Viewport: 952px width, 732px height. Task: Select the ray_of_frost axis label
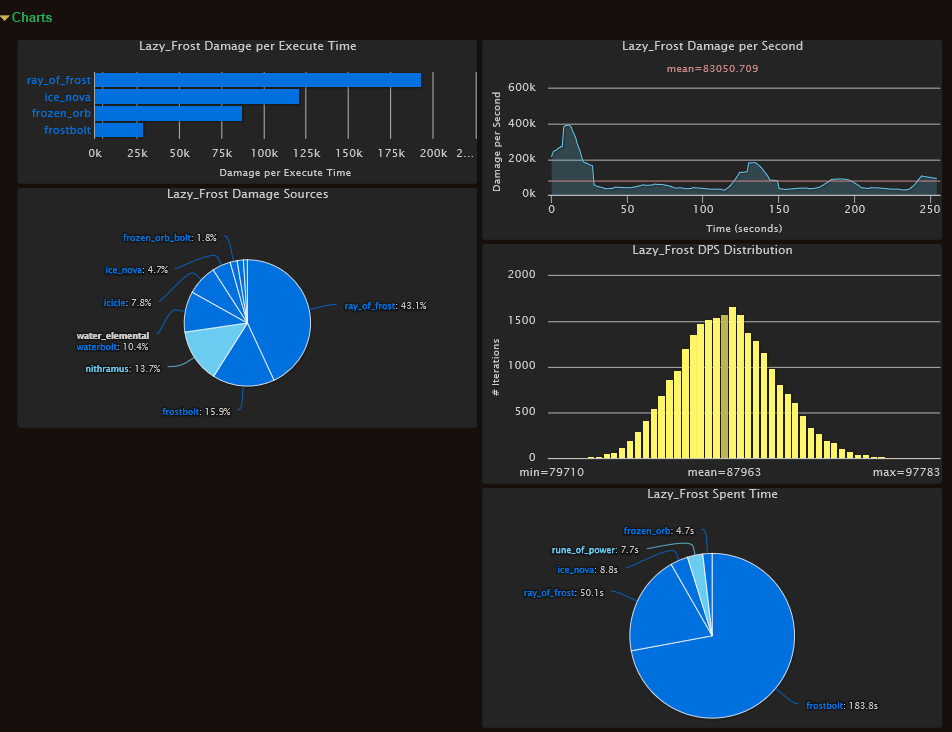[59, 80]
